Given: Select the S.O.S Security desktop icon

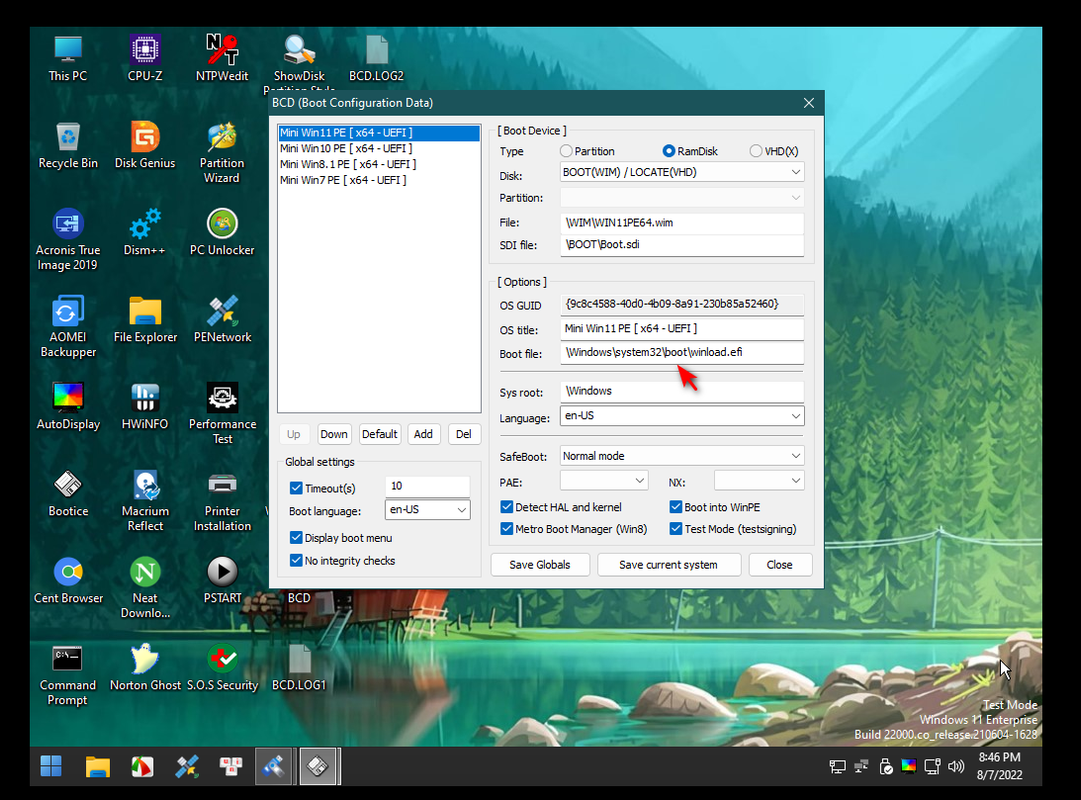Looking at the screenshot, I should click(222, 666).
